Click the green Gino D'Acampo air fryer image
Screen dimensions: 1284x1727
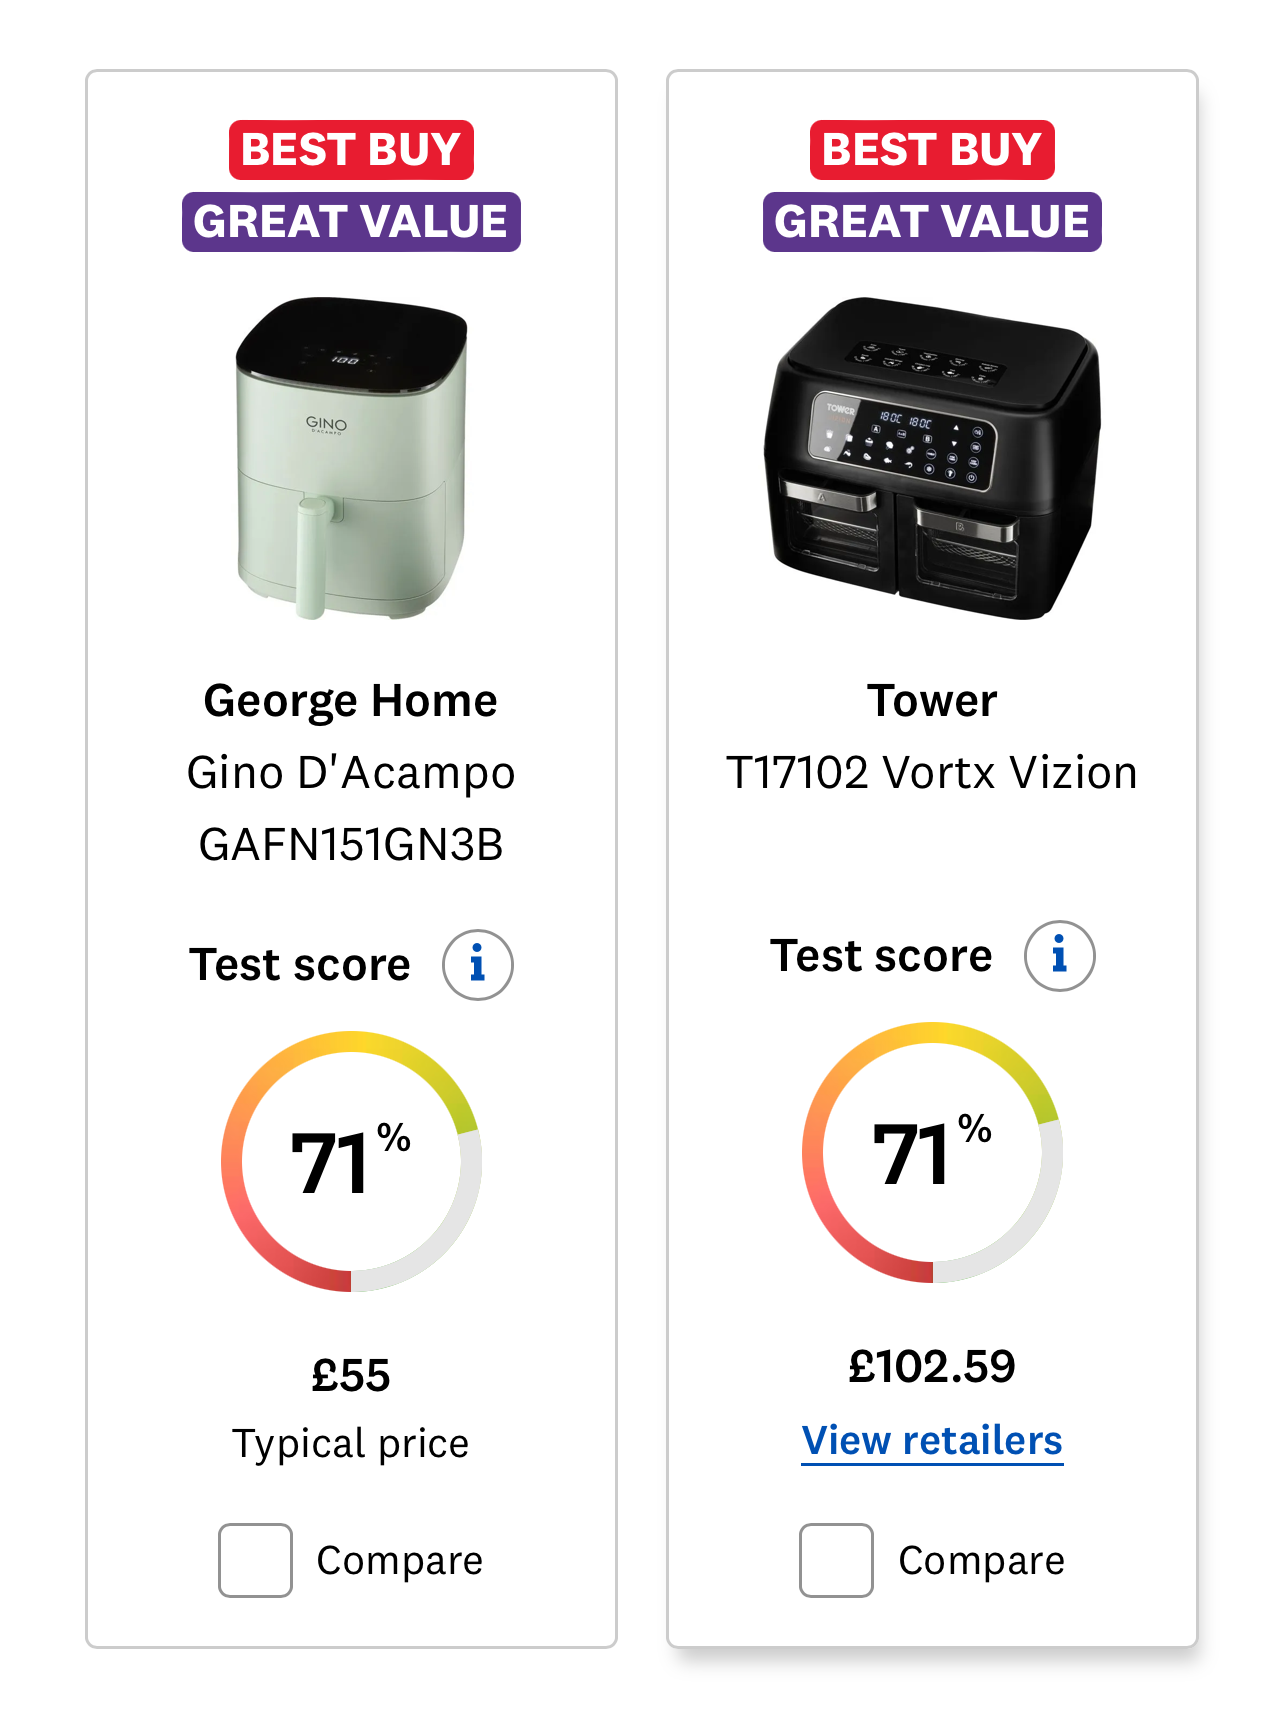tap(351, 458)
